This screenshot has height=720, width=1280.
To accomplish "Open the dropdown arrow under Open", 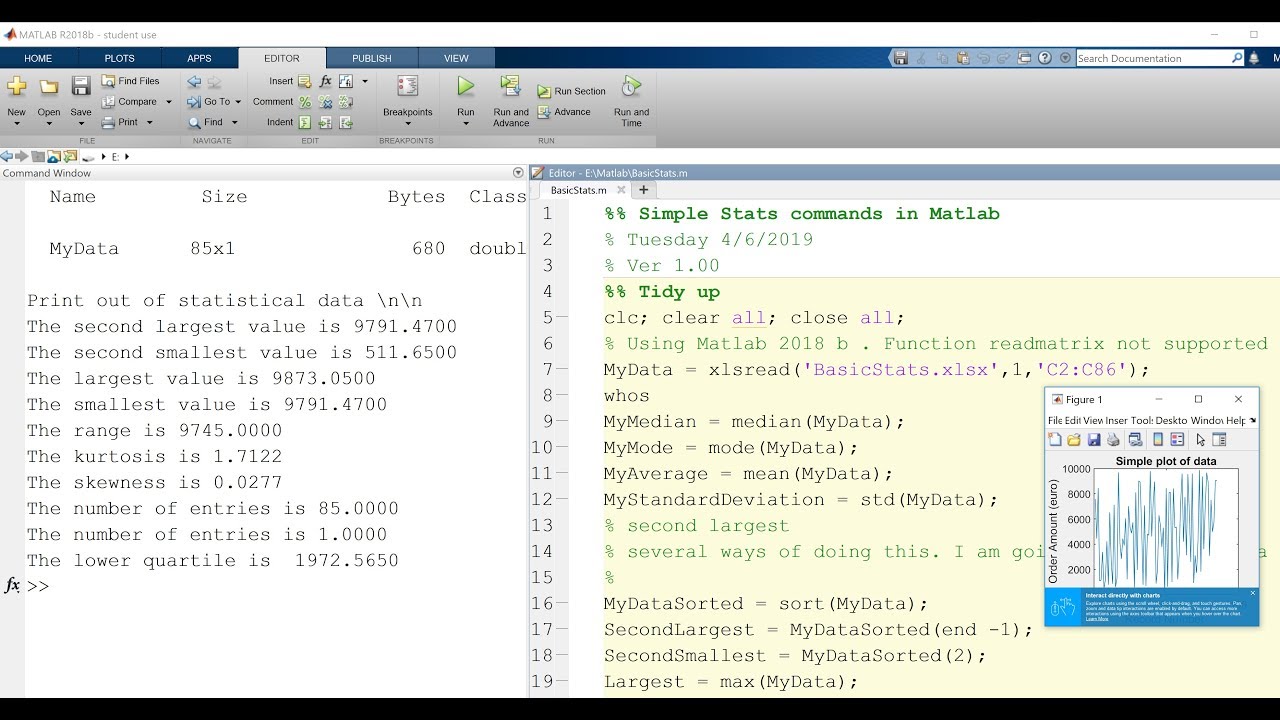I will [x=49, y=125].
